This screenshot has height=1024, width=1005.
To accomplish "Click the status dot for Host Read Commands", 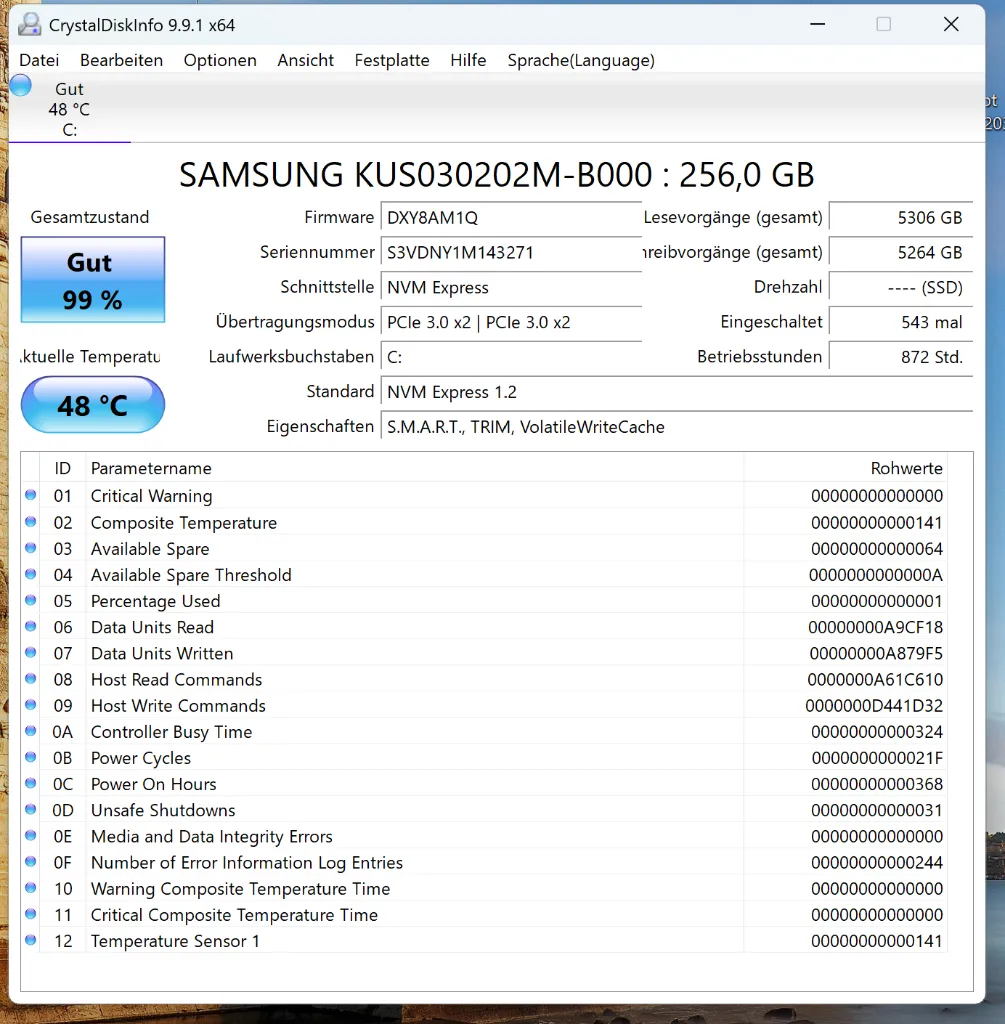I will [x=31, y=679].
